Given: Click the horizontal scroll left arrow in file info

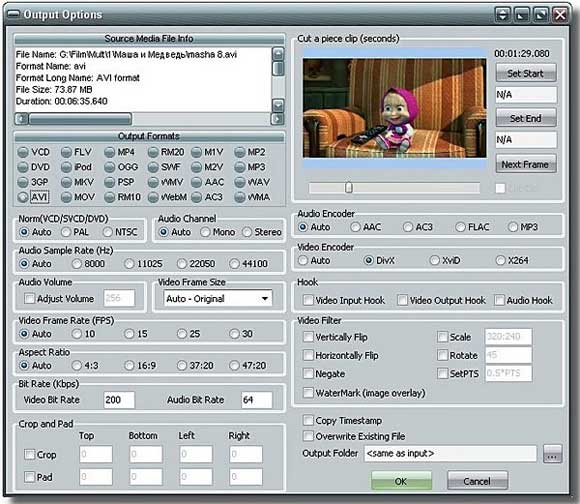Looking at the screenshot, I should coord(21,119).
